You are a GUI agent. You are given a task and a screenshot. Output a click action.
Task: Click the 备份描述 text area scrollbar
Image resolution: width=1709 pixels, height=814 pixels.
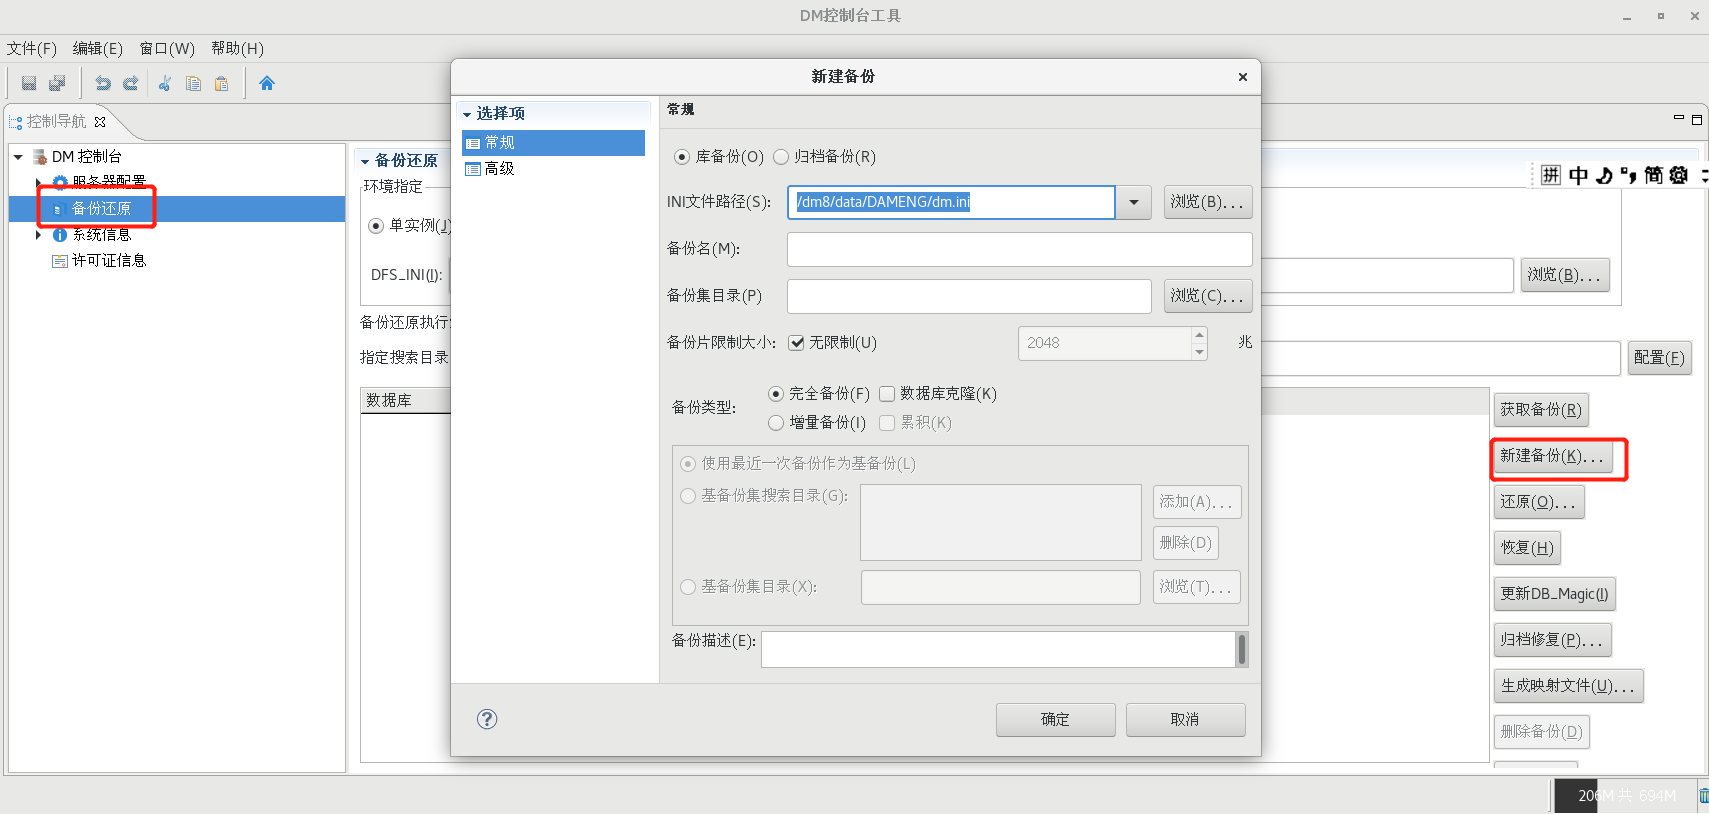[1242, 649]
